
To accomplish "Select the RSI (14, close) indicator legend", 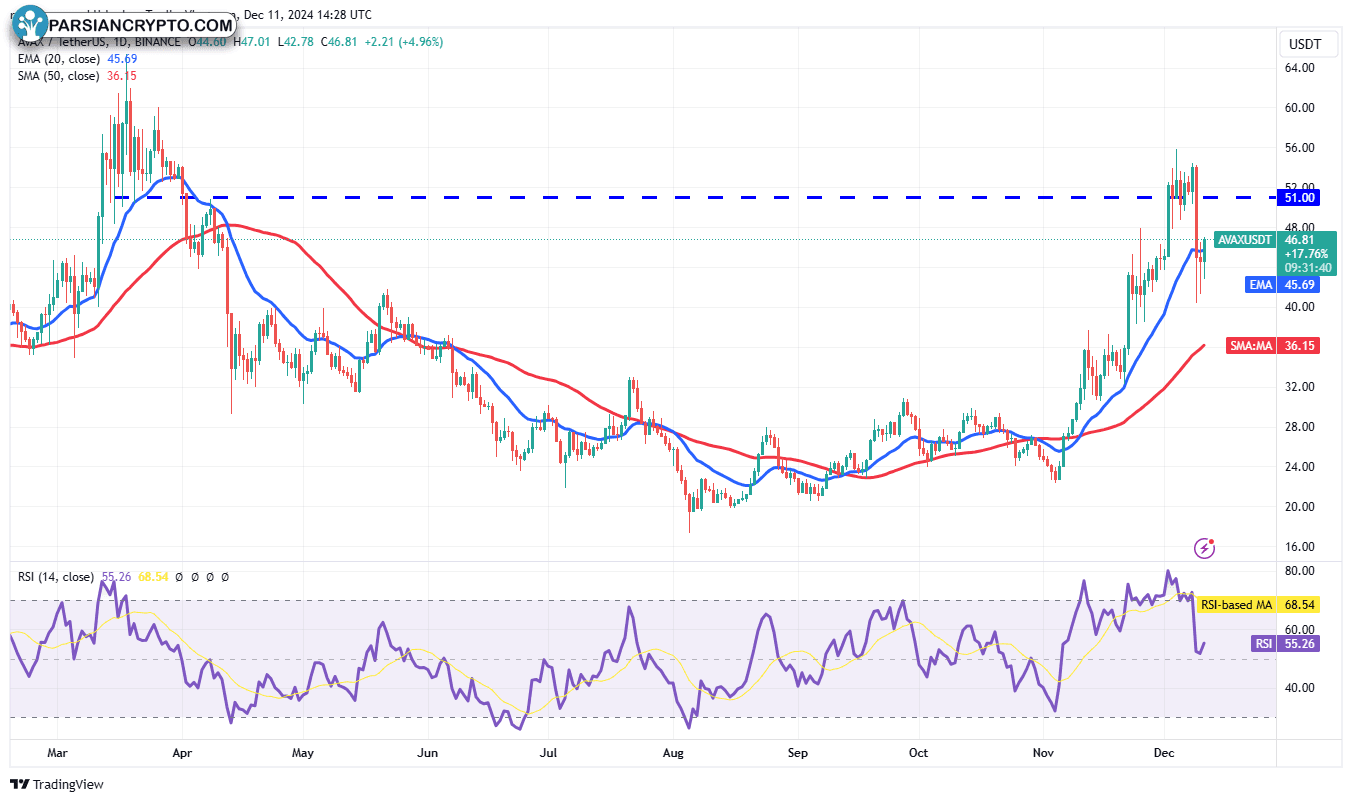I will point(56,577).
